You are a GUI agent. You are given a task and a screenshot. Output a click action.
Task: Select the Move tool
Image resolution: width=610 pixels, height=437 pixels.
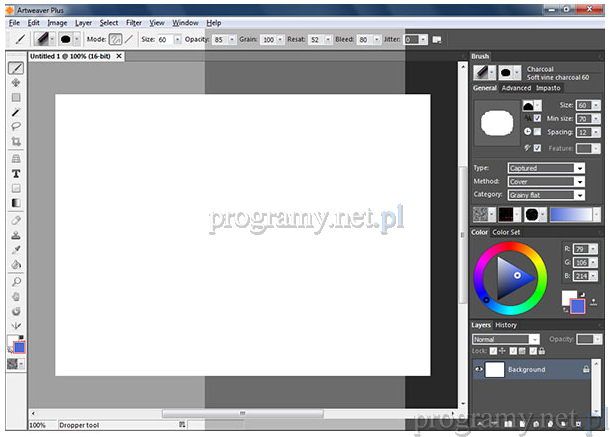pos(16,83)
